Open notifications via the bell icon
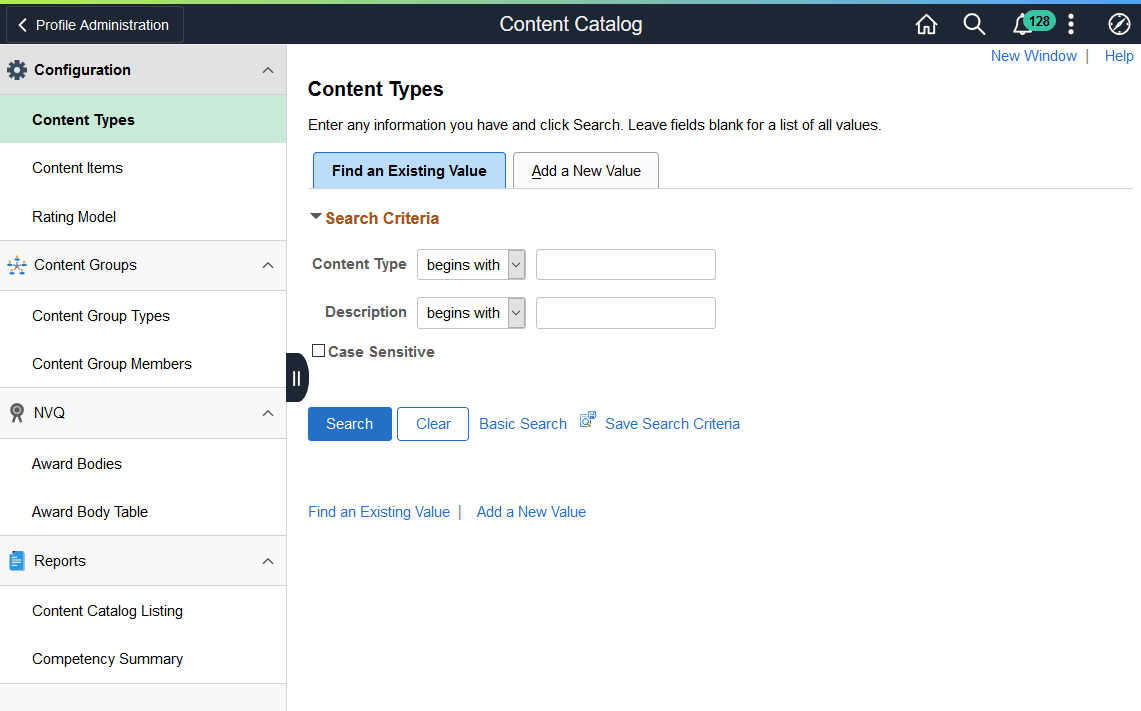The image size is (1141, 711). pos(1022,24)
